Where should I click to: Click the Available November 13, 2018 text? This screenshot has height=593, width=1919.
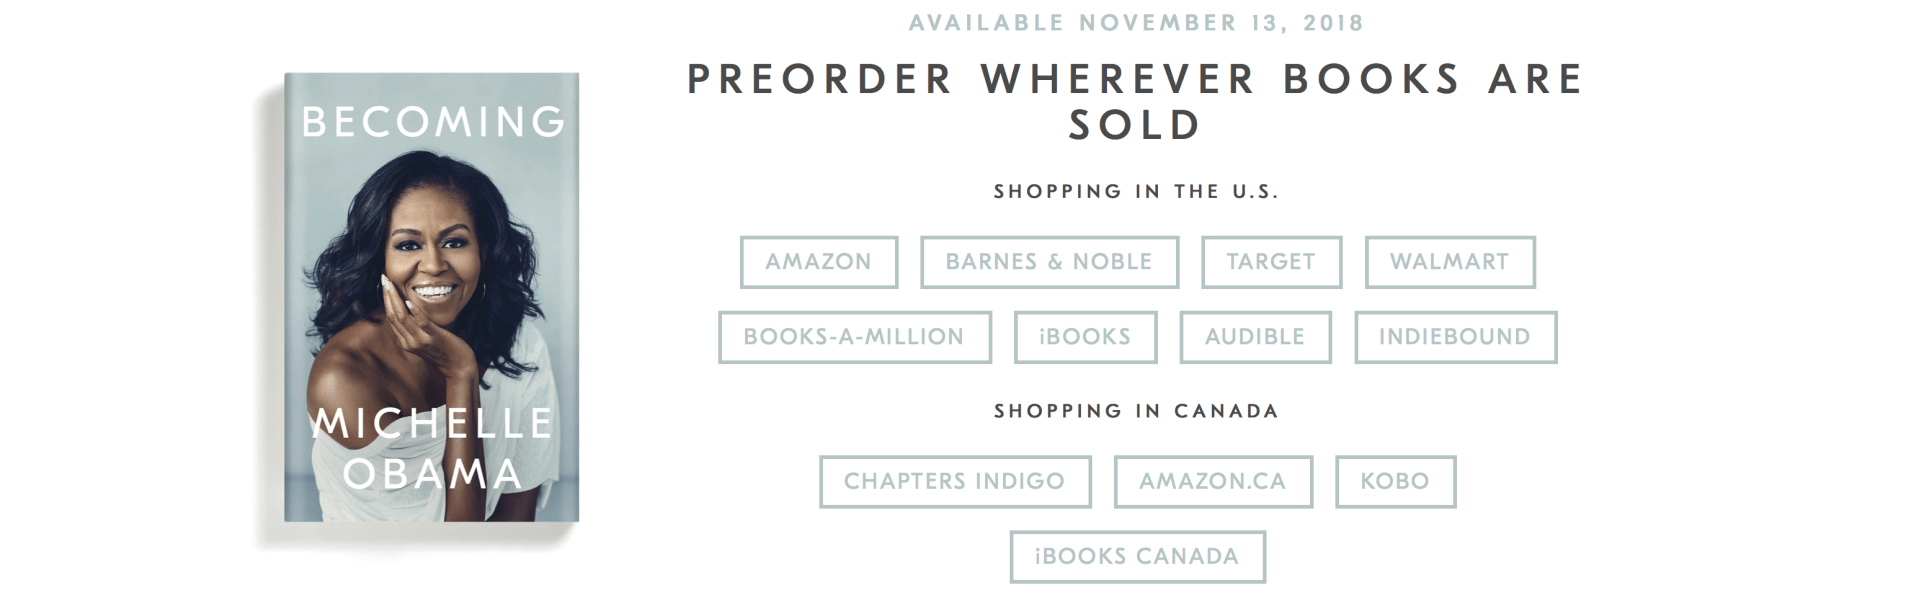coord(1136,23)
